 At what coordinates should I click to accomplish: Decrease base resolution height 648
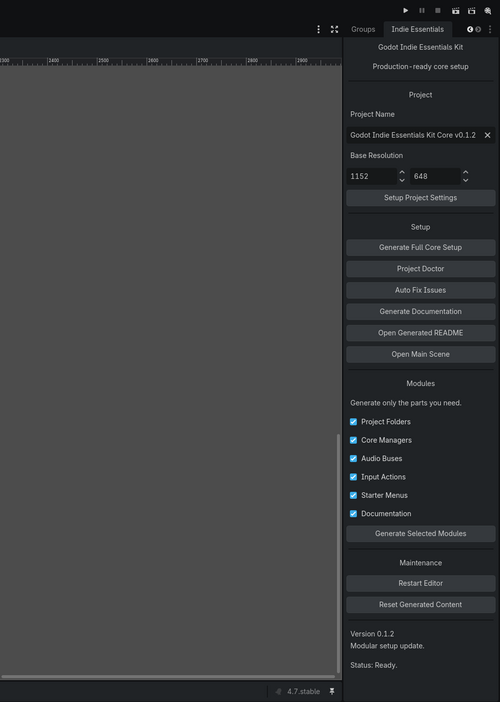click(466, 180)
